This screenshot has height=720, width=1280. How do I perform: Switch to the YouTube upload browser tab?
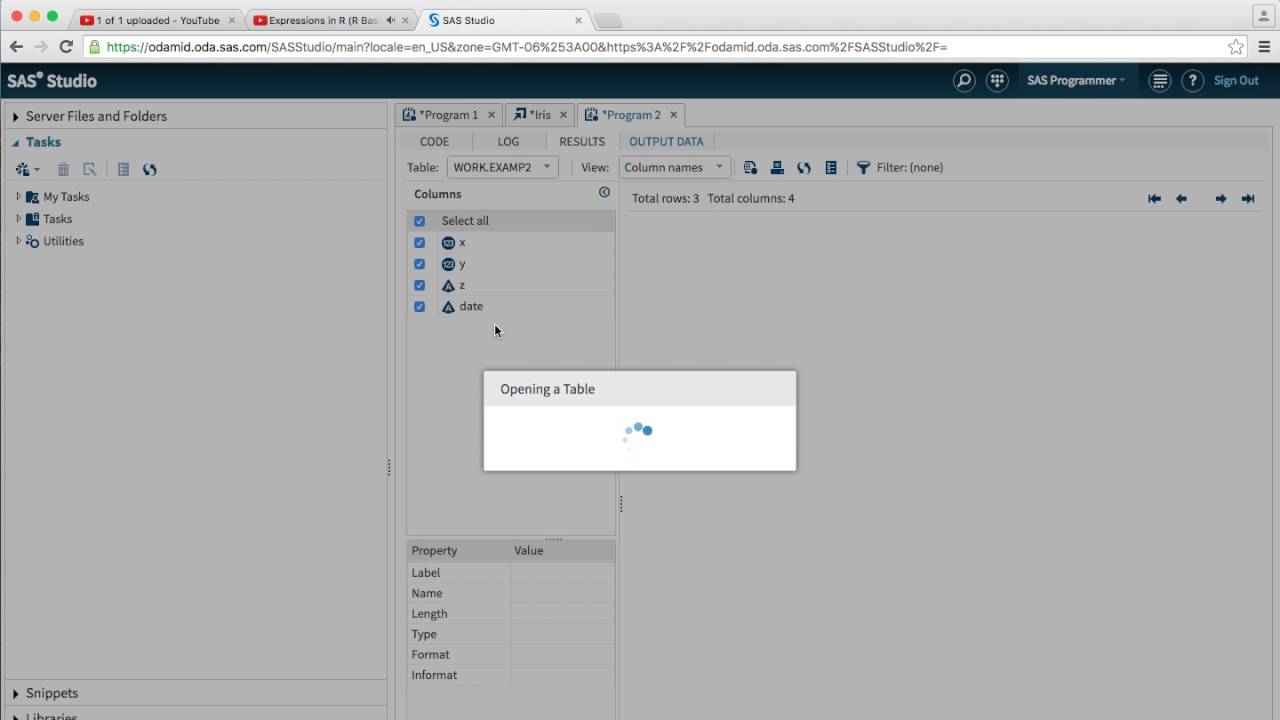point(158,20)
